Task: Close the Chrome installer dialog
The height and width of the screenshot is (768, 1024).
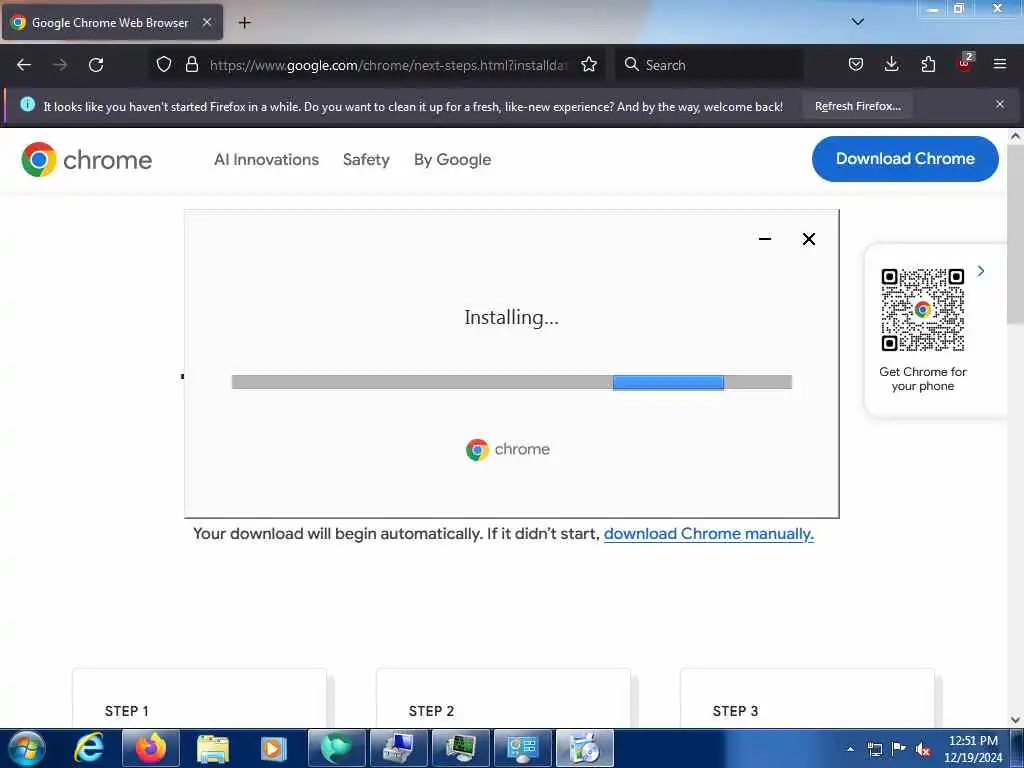Action: tap(808, 239)
